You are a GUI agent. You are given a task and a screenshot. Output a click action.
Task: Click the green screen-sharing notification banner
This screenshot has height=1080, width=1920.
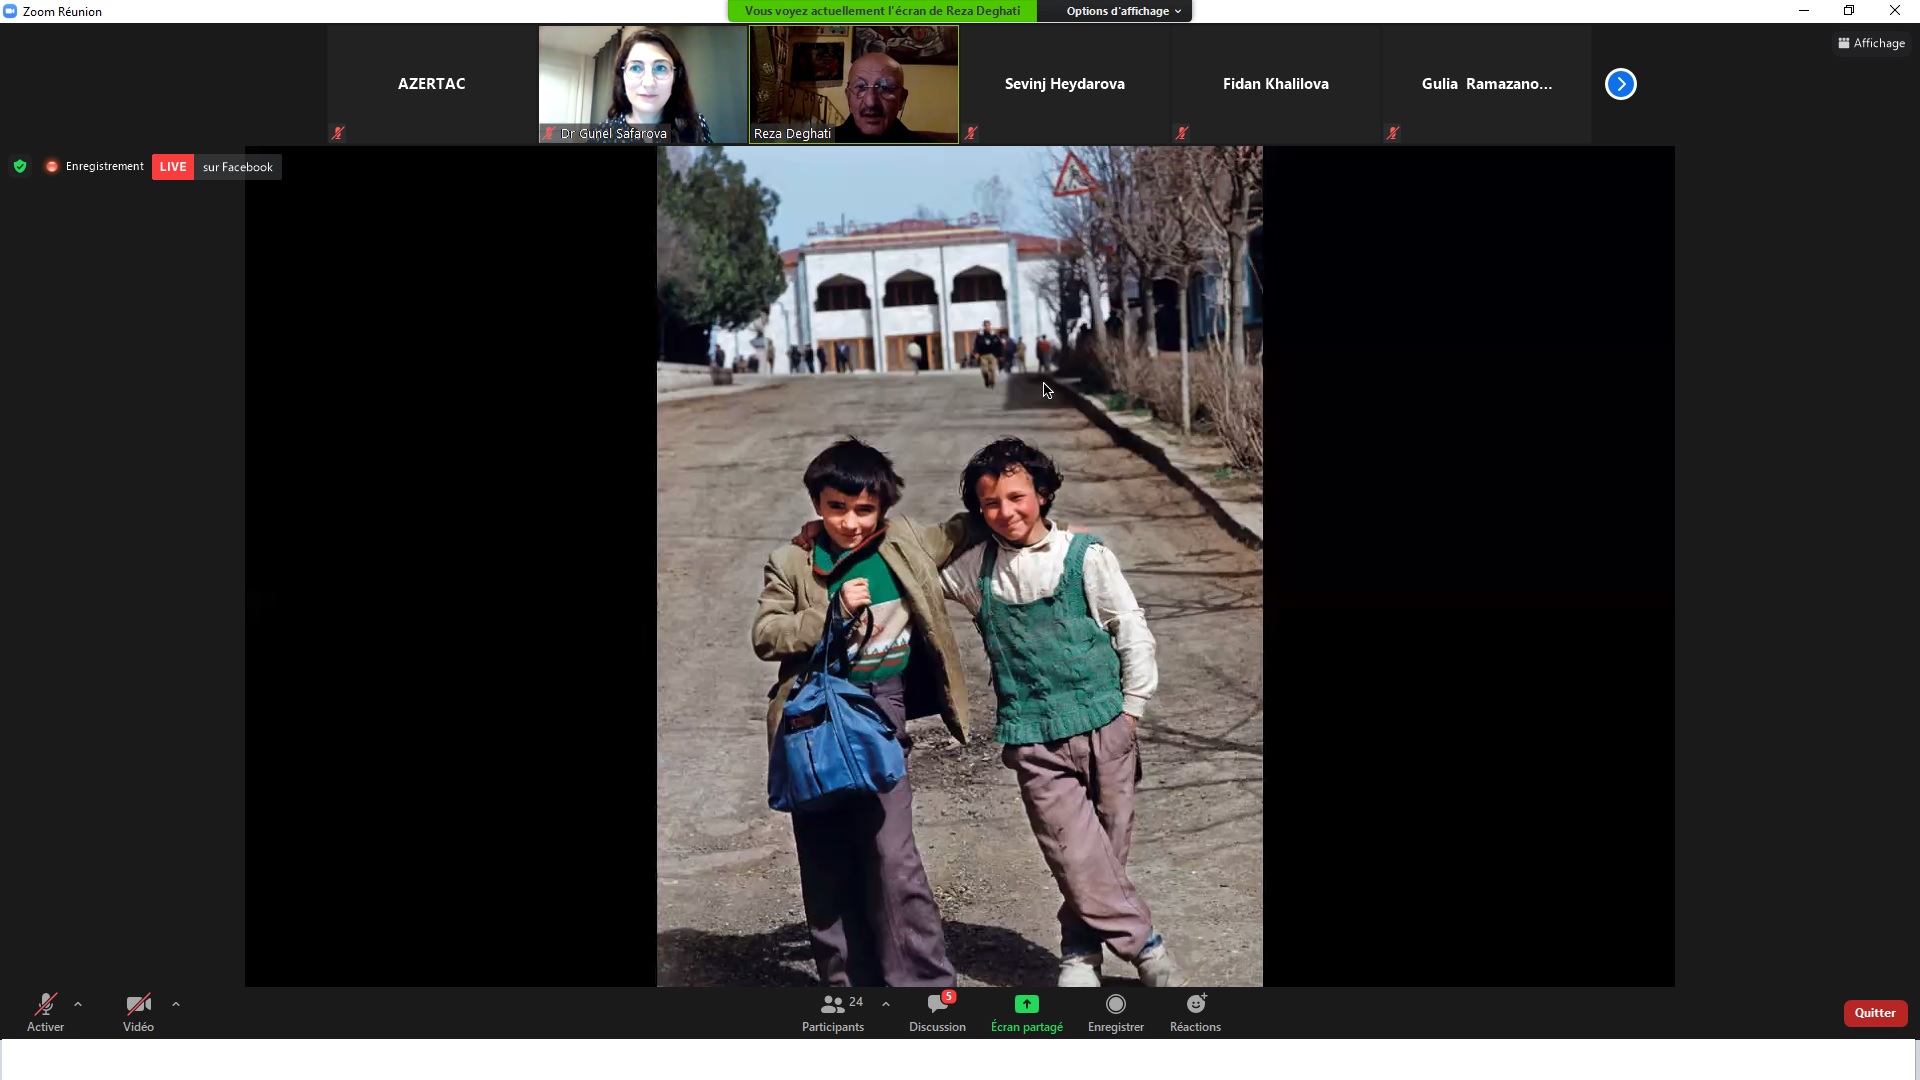point(882,11)
